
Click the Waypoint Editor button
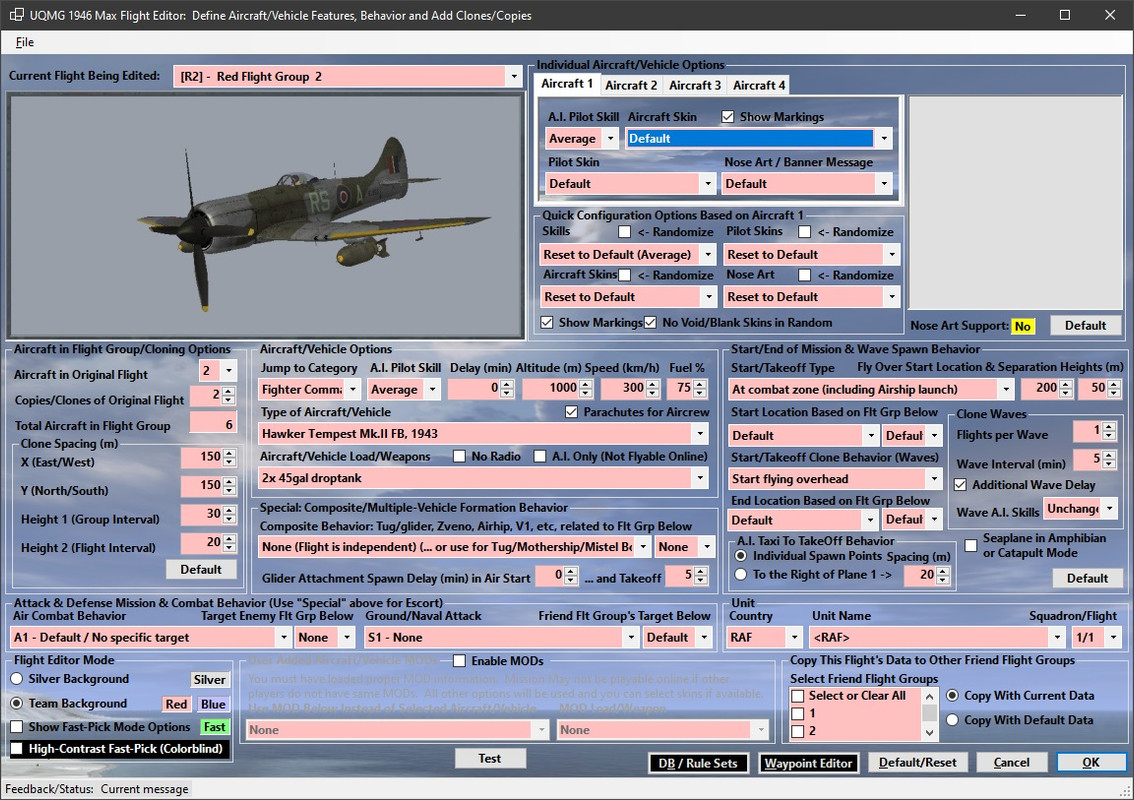click(x=808, y=763)
